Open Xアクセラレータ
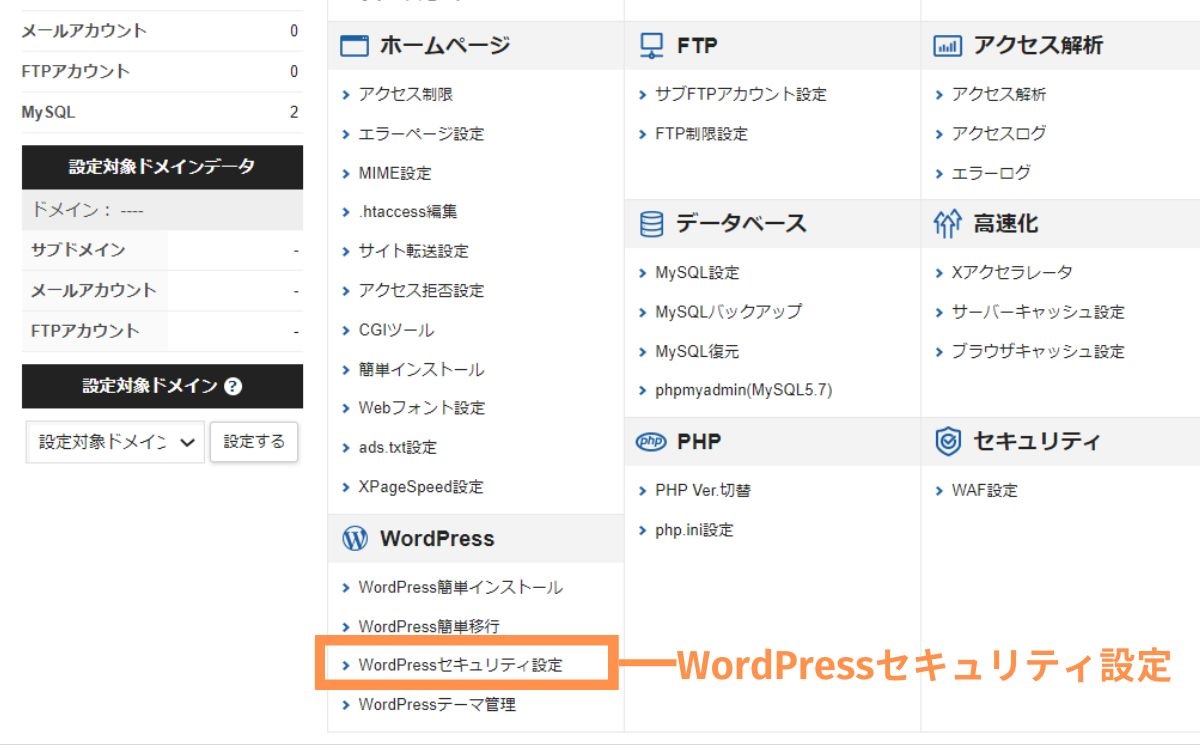Image resolution: width=1200 pixels, height=745 pixels. (x=1012, y=272)
